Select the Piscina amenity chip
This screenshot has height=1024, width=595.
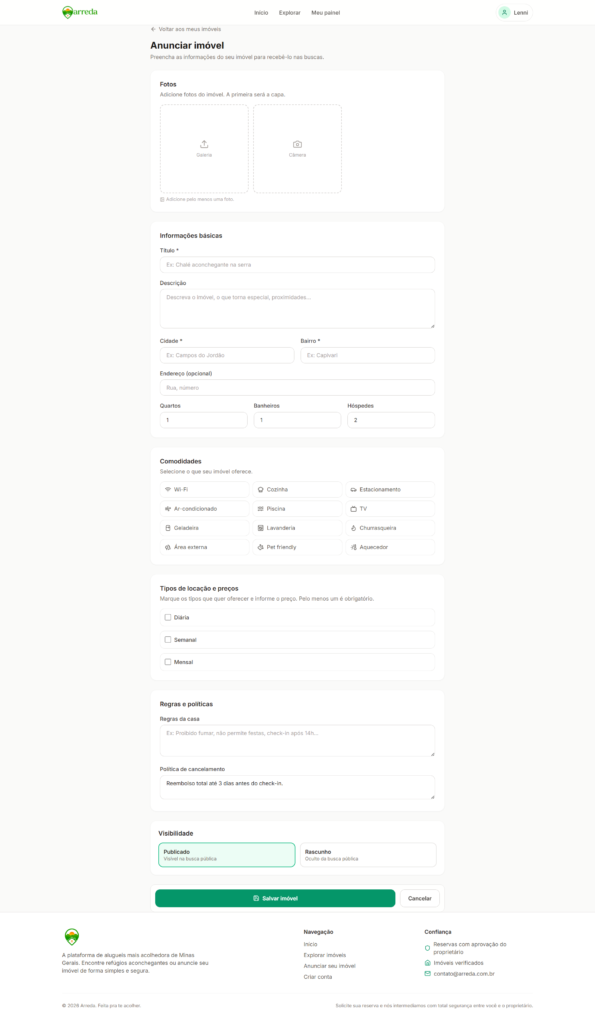coord(297,509)
